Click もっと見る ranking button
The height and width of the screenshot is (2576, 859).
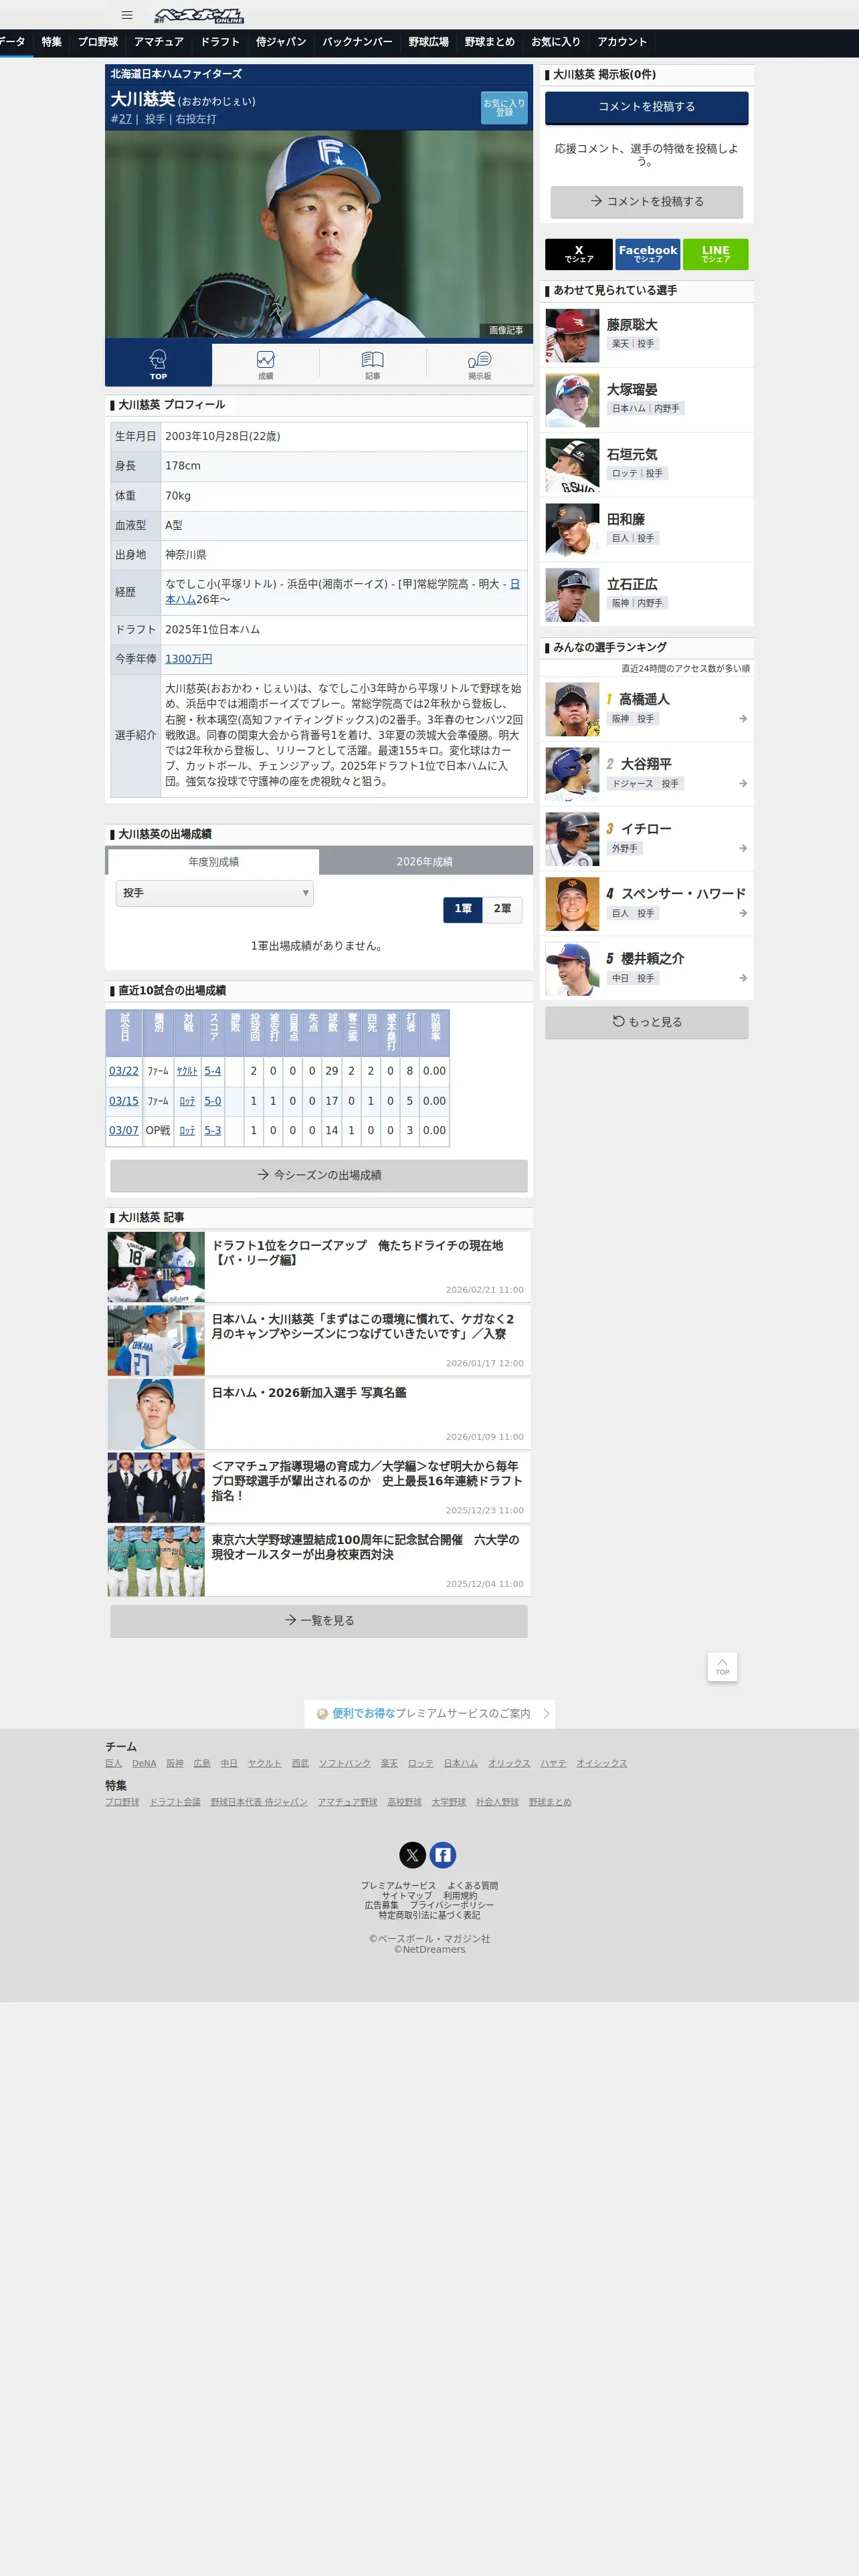(646, 1022)
